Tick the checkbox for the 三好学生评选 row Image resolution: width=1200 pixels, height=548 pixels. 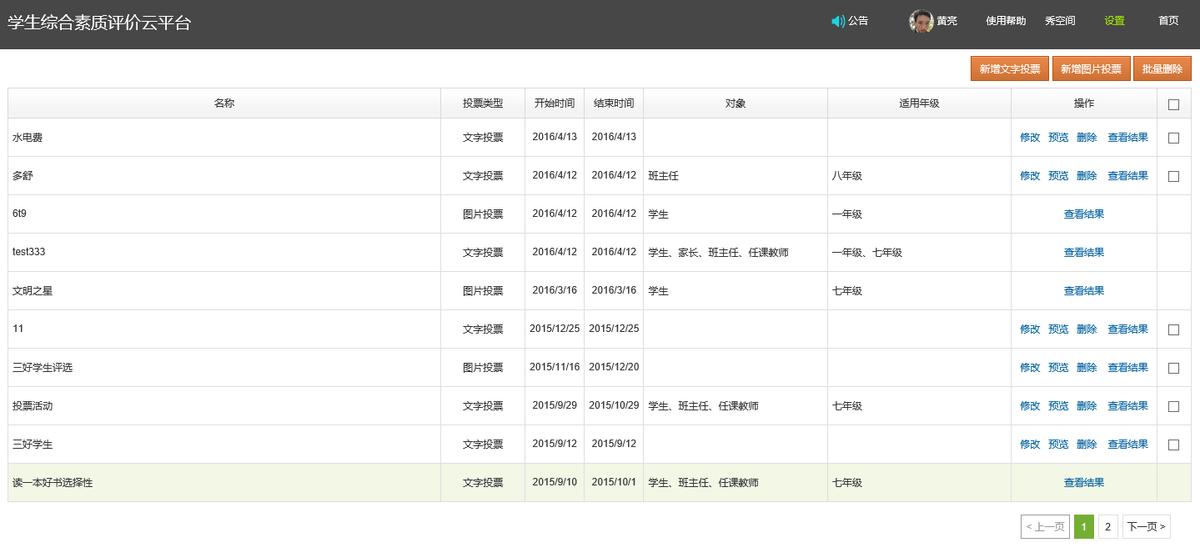[1173, 368]
